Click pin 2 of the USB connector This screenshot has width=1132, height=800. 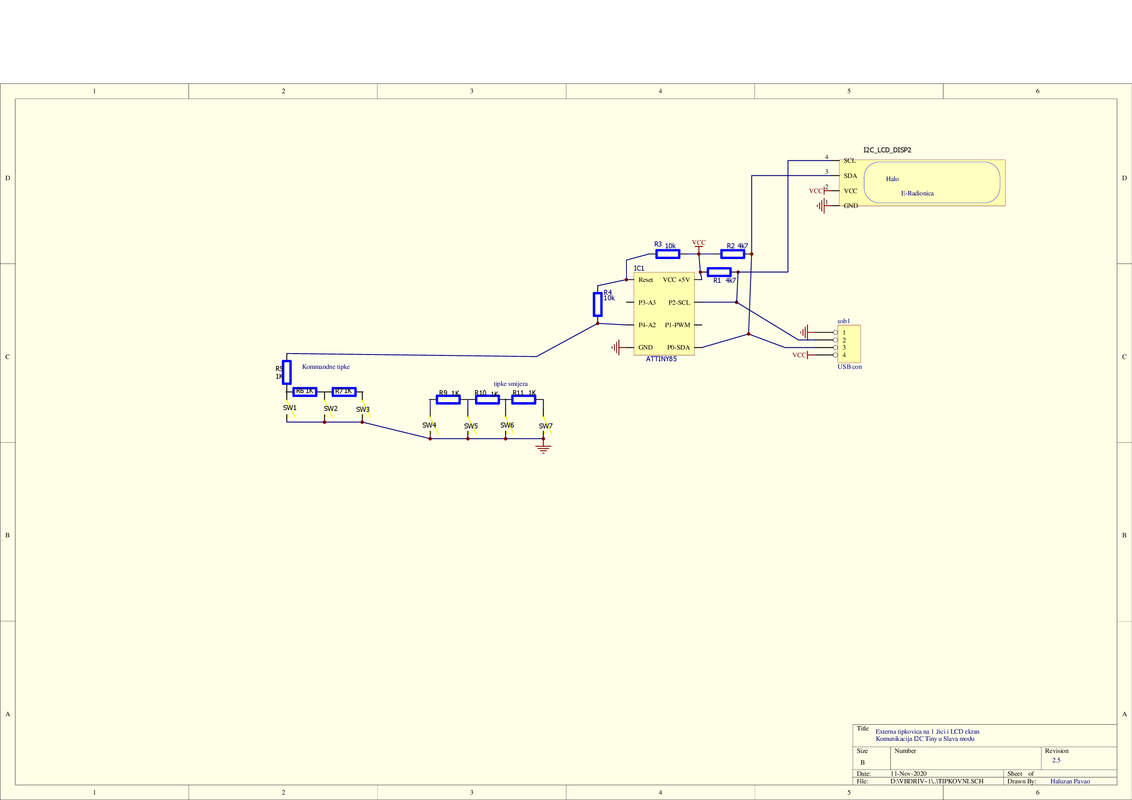pos(836,340)
